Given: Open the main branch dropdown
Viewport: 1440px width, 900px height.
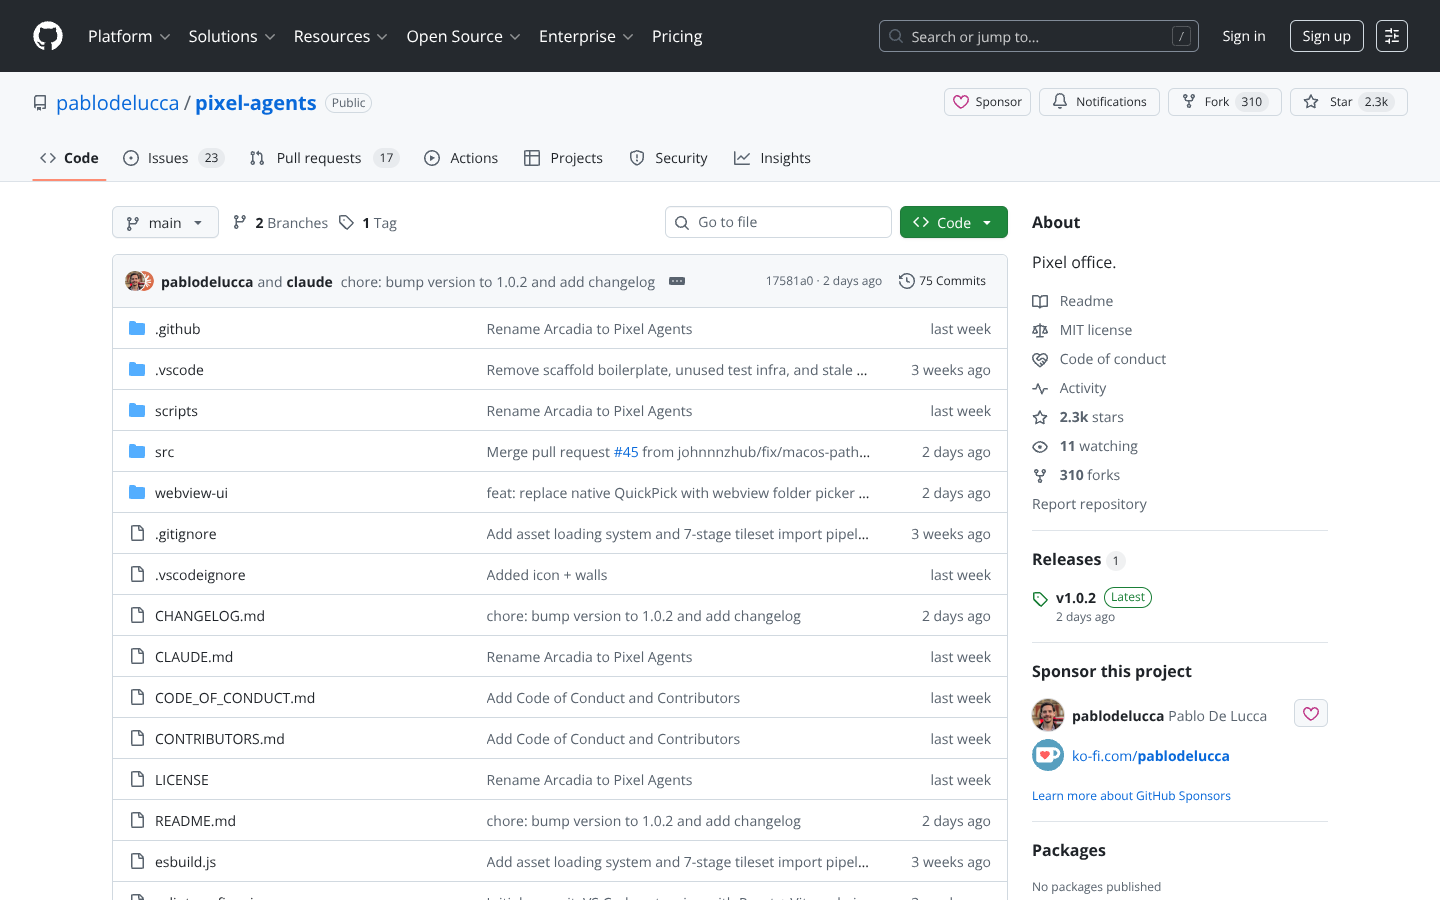Looking at the screenshot, I should [x=165, y=222].
